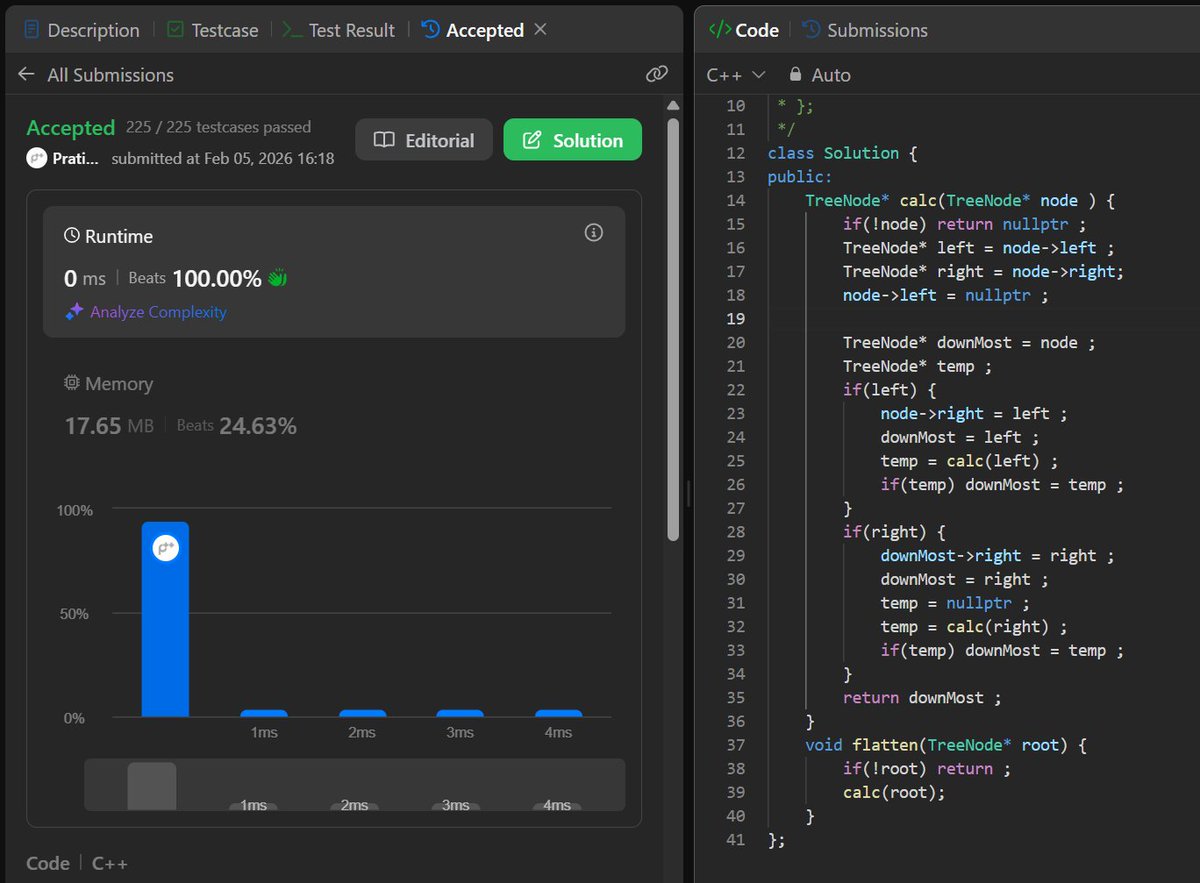Open the Test Result tab
Viewport: 1200px width, 883px height.
tap(339, 30)
